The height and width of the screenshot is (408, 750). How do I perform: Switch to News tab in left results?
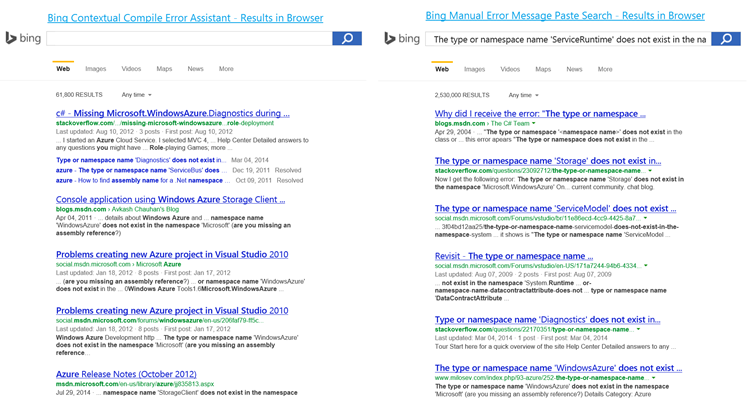coord(195,69)
